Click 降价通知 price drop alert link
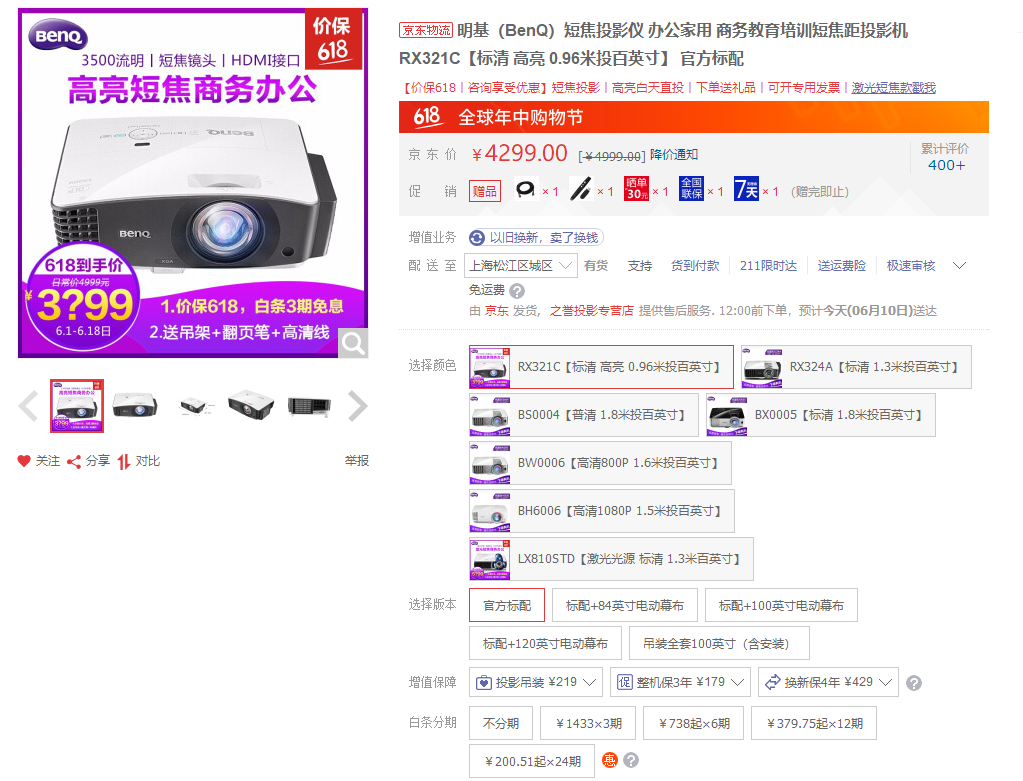The image size is (1023, 781). [x=674, y=155]
